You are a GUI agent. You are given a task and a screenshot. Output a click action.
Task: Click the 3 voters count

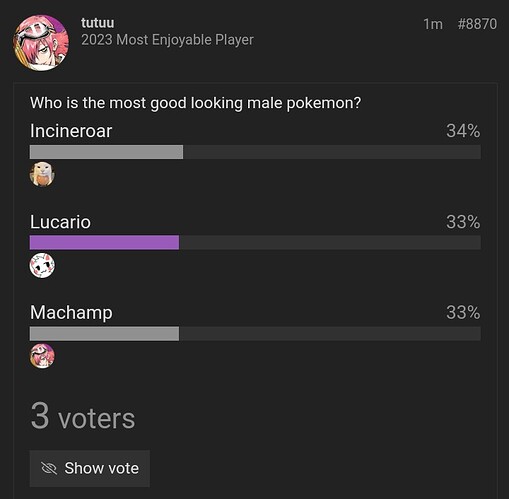coord(83,417)
